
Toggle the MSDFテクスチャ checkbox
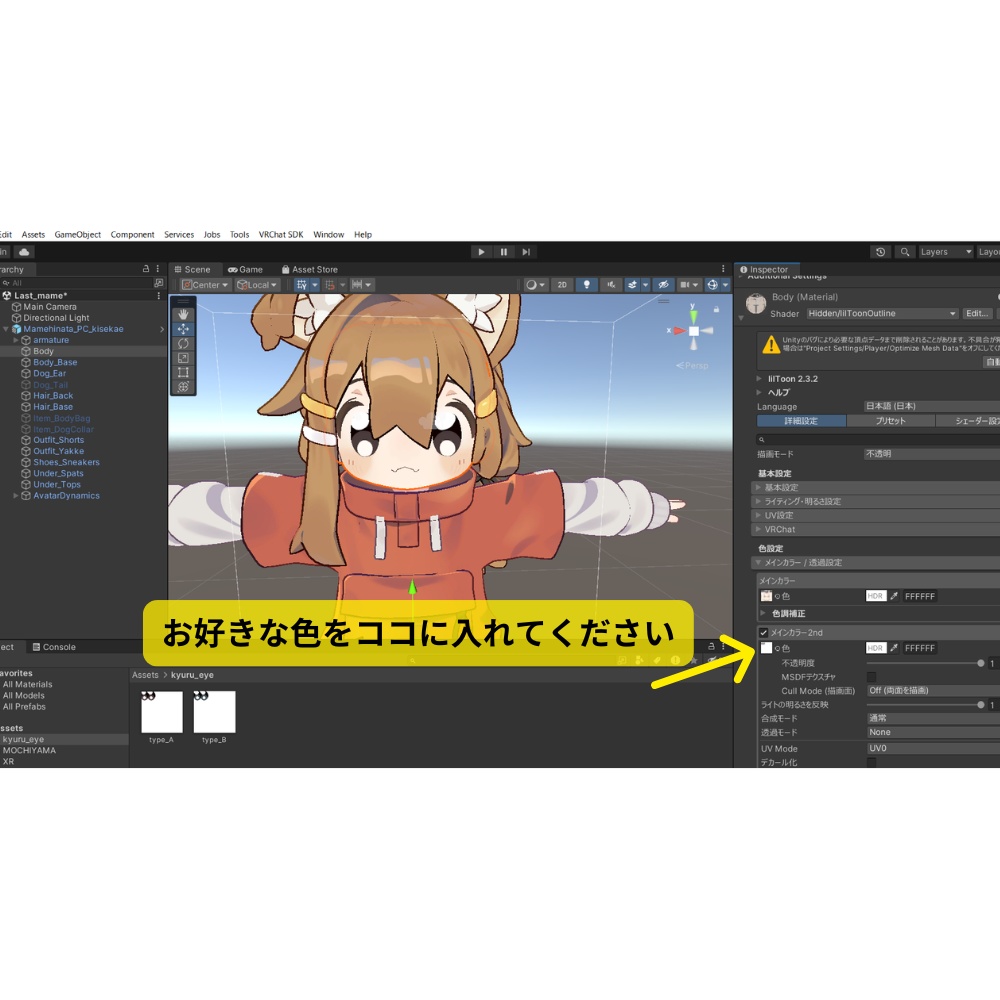pos(871,677)
